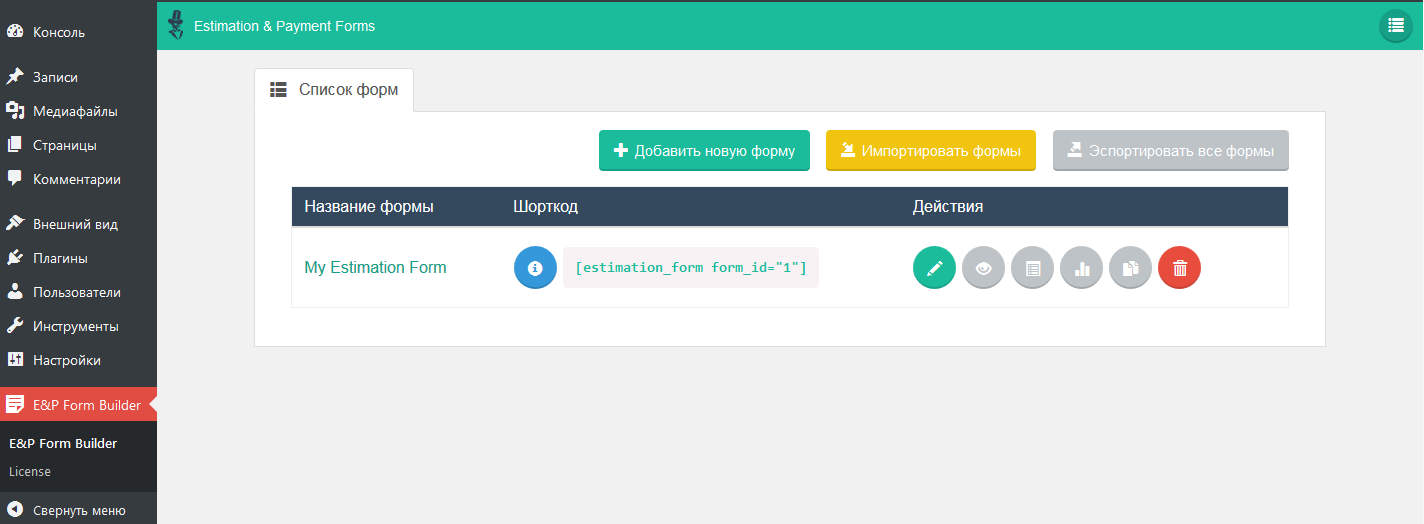The image size is (1424, 524).
Task: Click the blue shortcode info icon
Action: point(535,268)
